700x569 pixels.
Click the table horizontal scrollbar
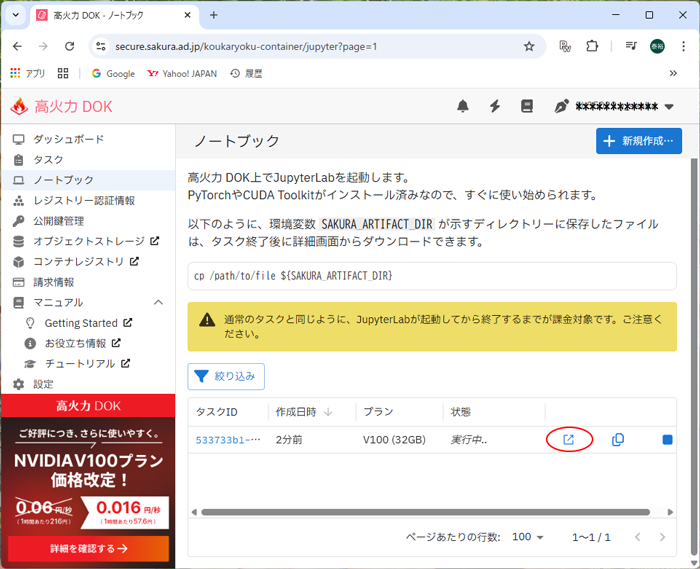[x=425, y=512]
